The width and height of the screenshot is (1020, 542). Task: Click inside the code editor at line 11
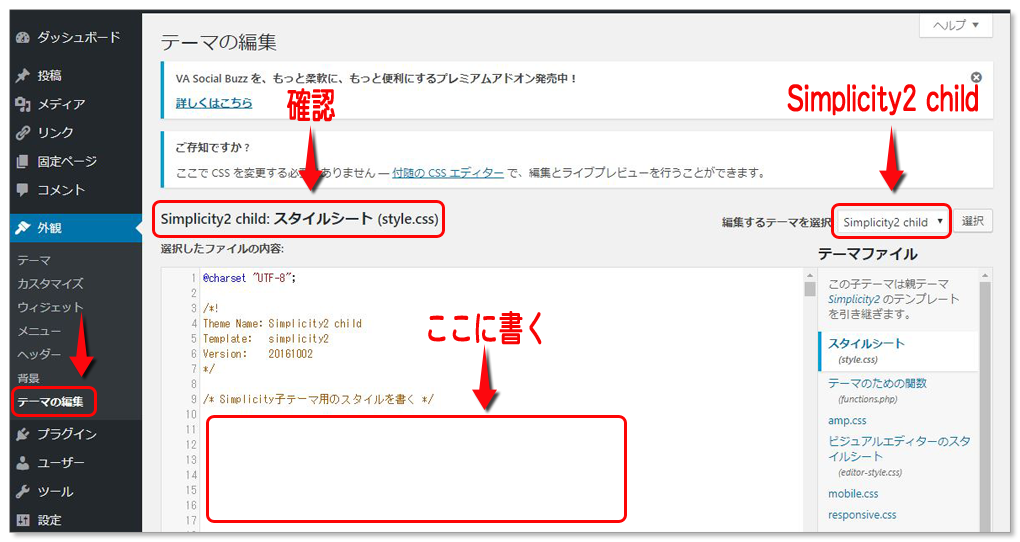coord(416,429)
